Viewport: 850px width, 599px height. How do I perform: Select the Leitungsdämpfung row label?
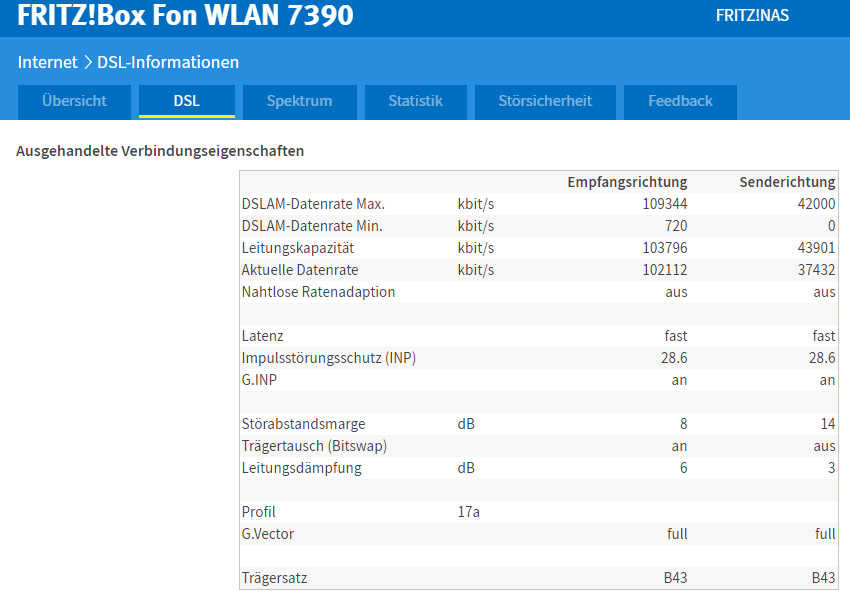tap(301, 468)
